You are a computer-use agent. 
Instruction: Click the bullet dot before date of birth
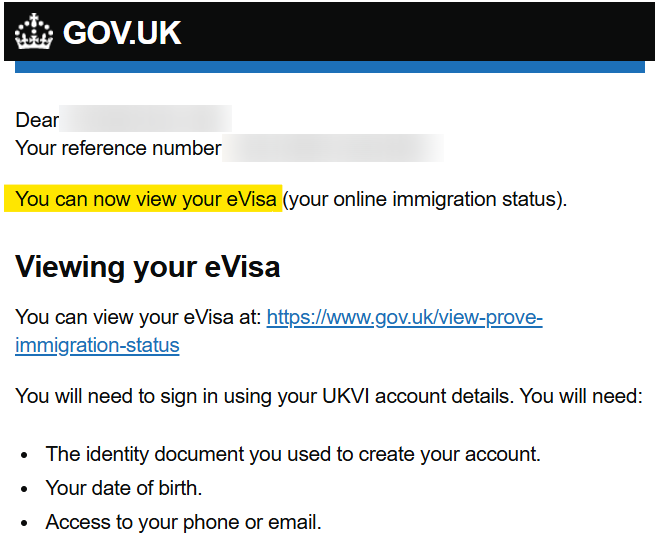coord(24,489)
